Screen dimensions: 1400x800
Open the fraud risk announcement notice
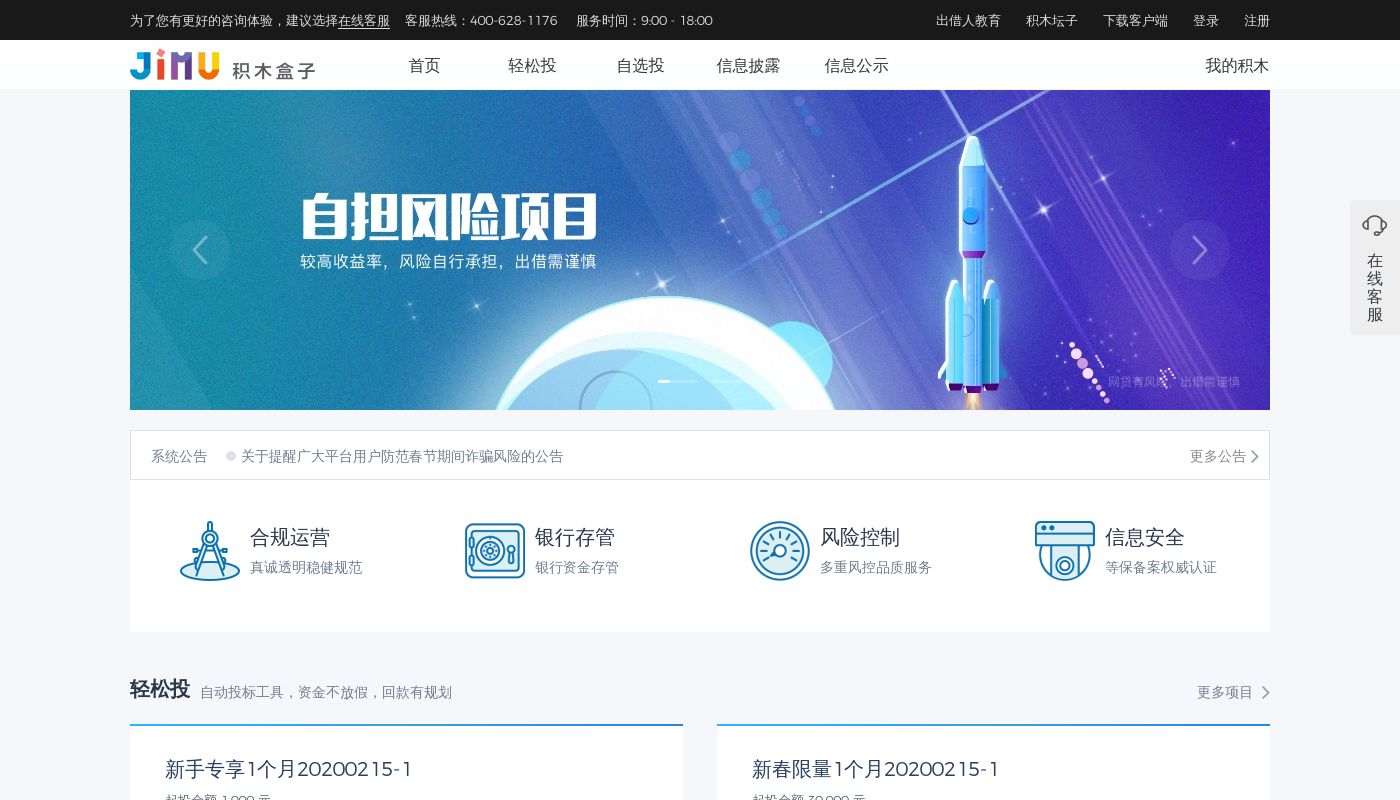click(x=402, y=456)
